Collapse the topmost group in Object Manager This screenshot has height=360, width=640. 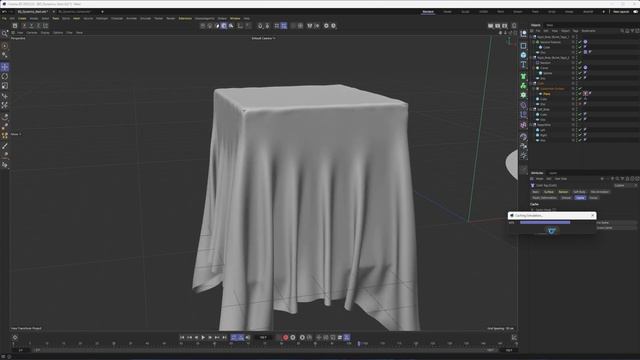531,37
